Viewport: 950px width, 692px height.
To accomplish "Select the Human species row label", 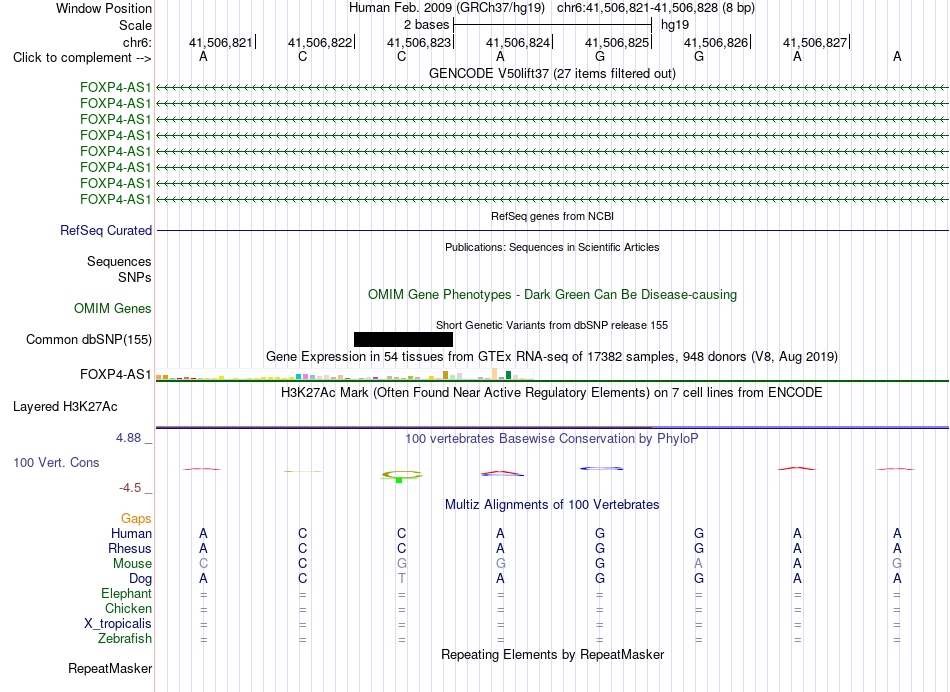I will 131,533.
